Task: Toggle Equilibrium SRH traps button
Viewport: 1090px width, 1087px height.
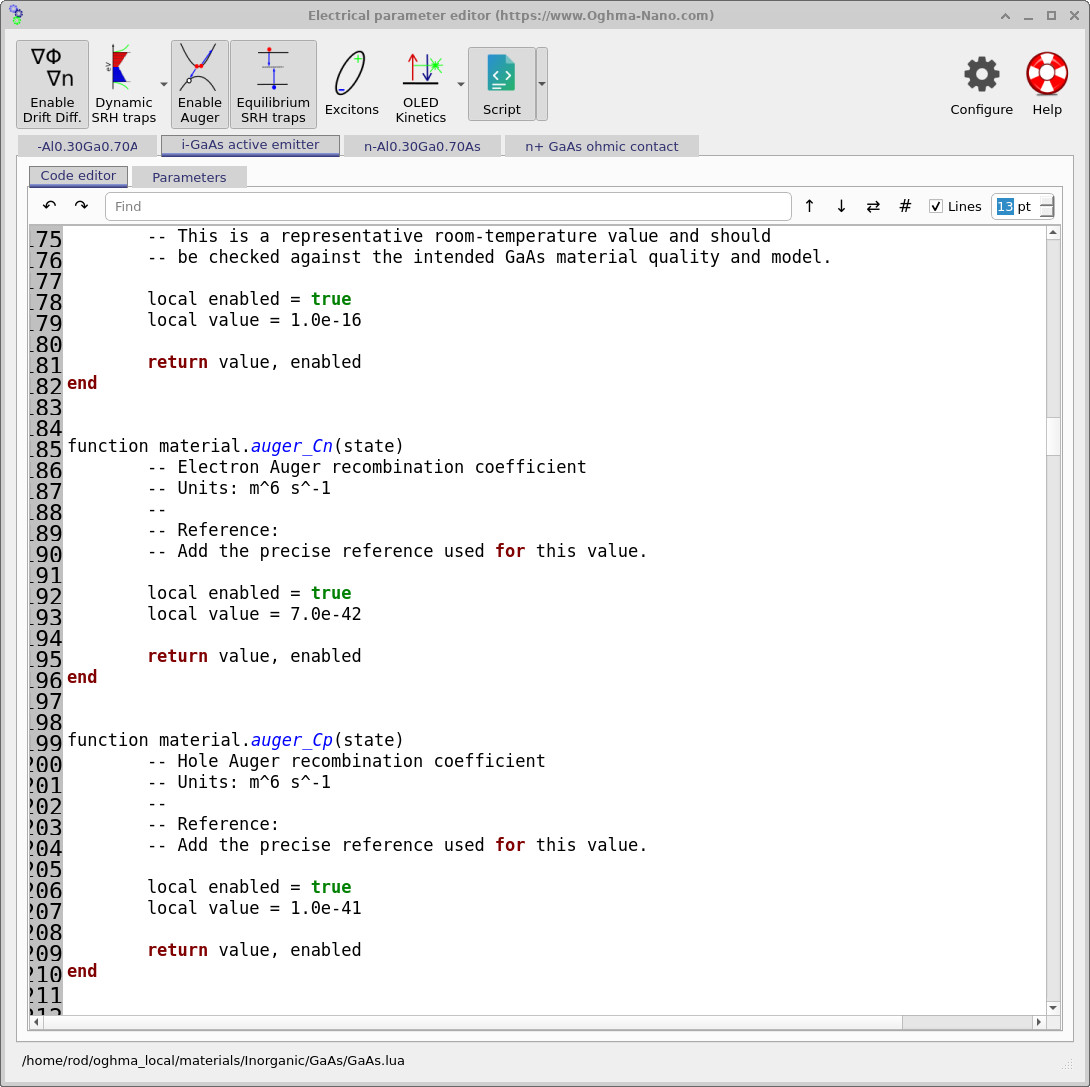Action: tap(273, 84)
